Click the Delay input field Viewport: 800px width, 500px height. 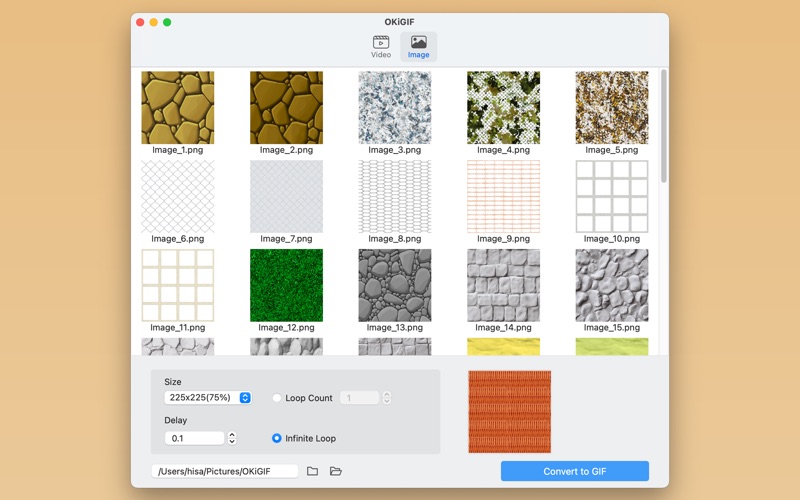[x=194, y=438]
